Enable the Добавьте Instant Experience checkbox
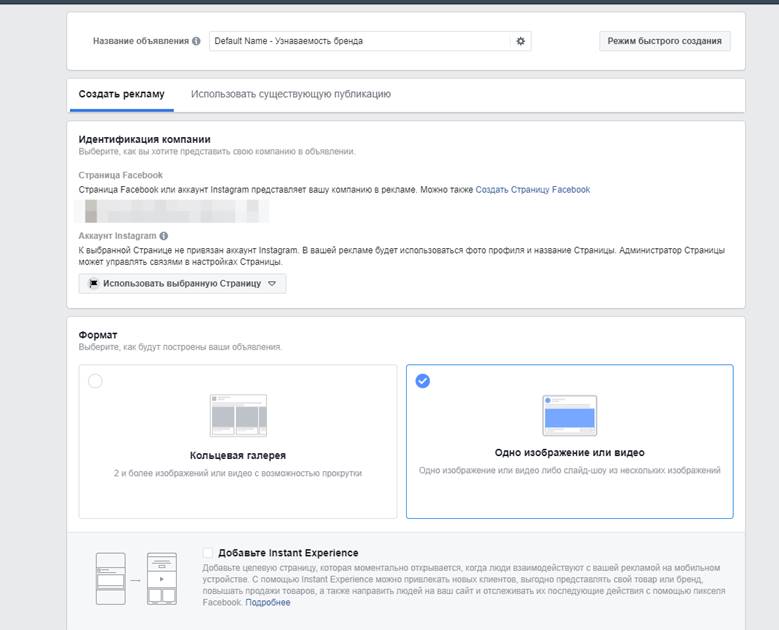This screenshot has height=630, width=779. pos(208,553)
